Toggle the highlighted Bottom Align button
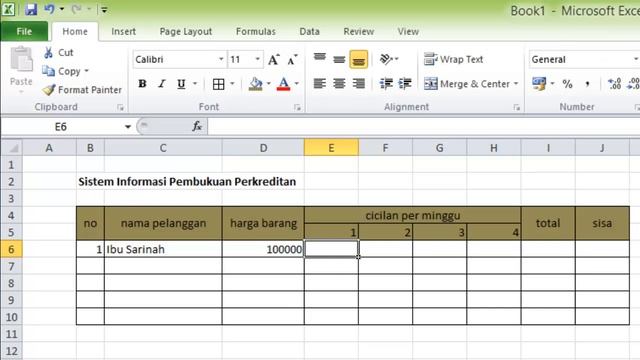Screen dimensions: 640x360 click(x=359, y=60)
